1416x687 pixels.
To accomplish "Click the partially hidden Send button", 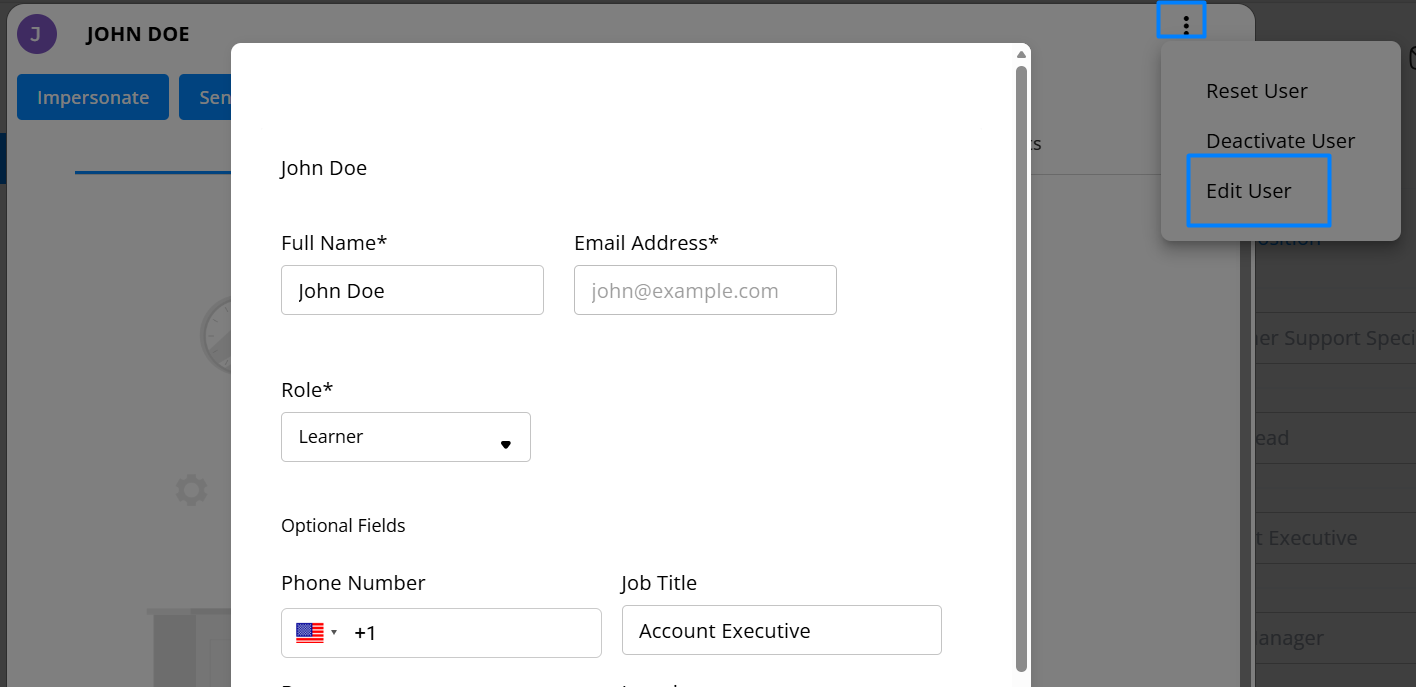I will (x=206, y=97).
